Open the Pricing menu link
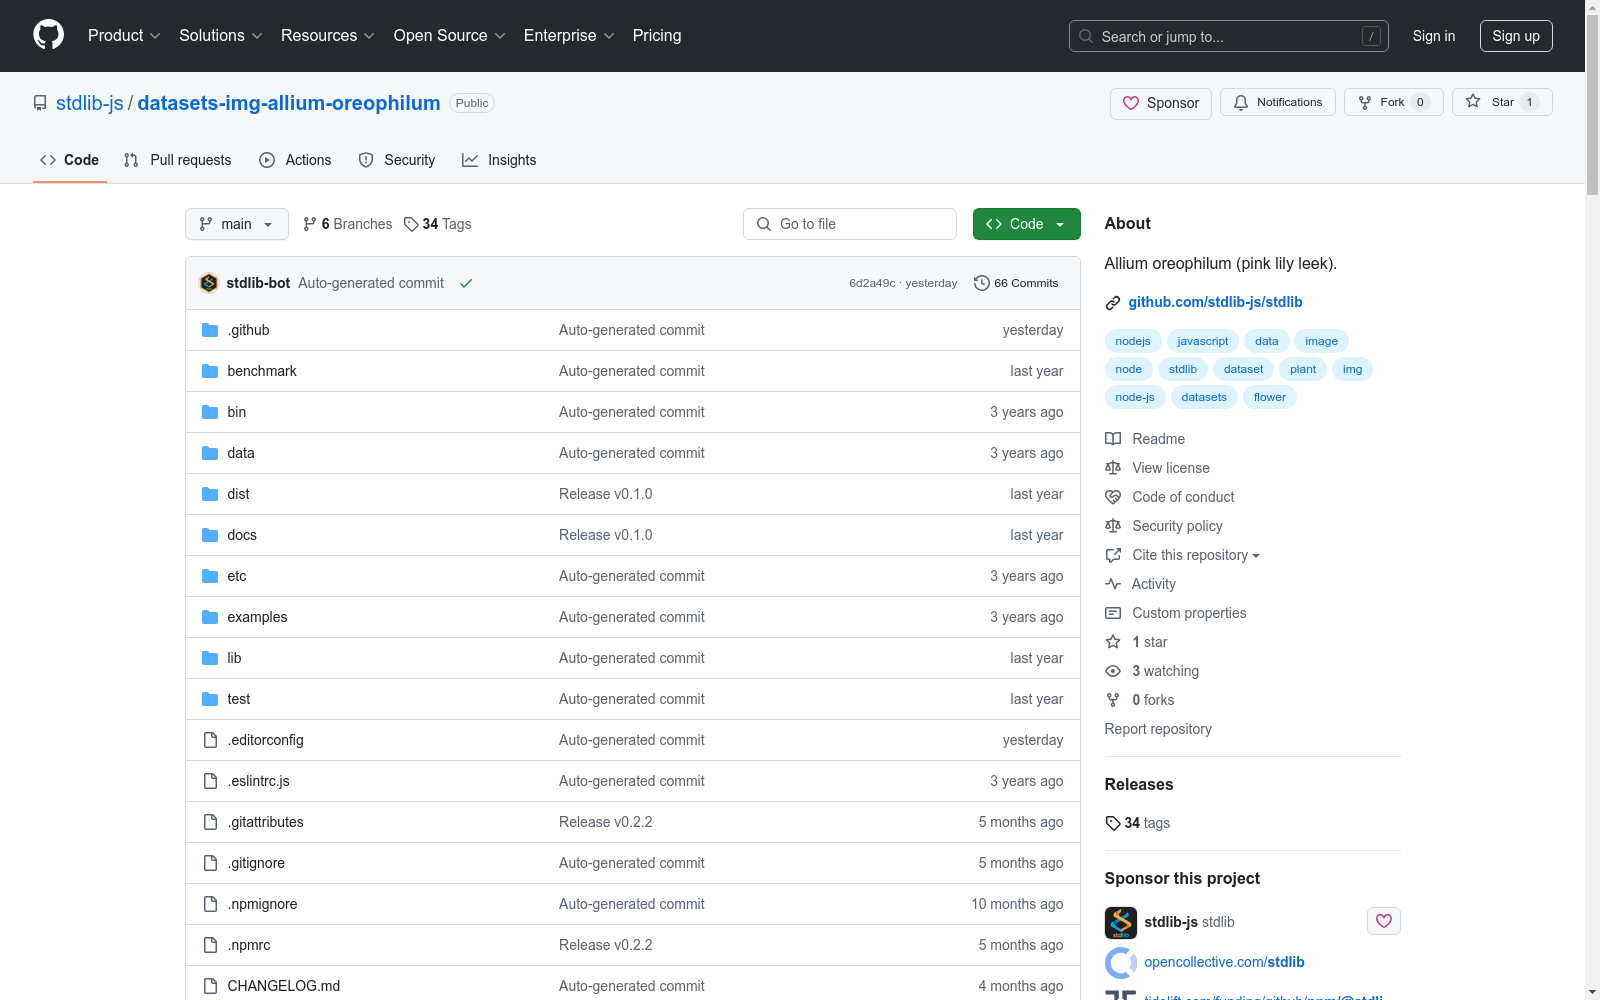The width and height of the screenshot is (1600, 1000). [657, 35]
